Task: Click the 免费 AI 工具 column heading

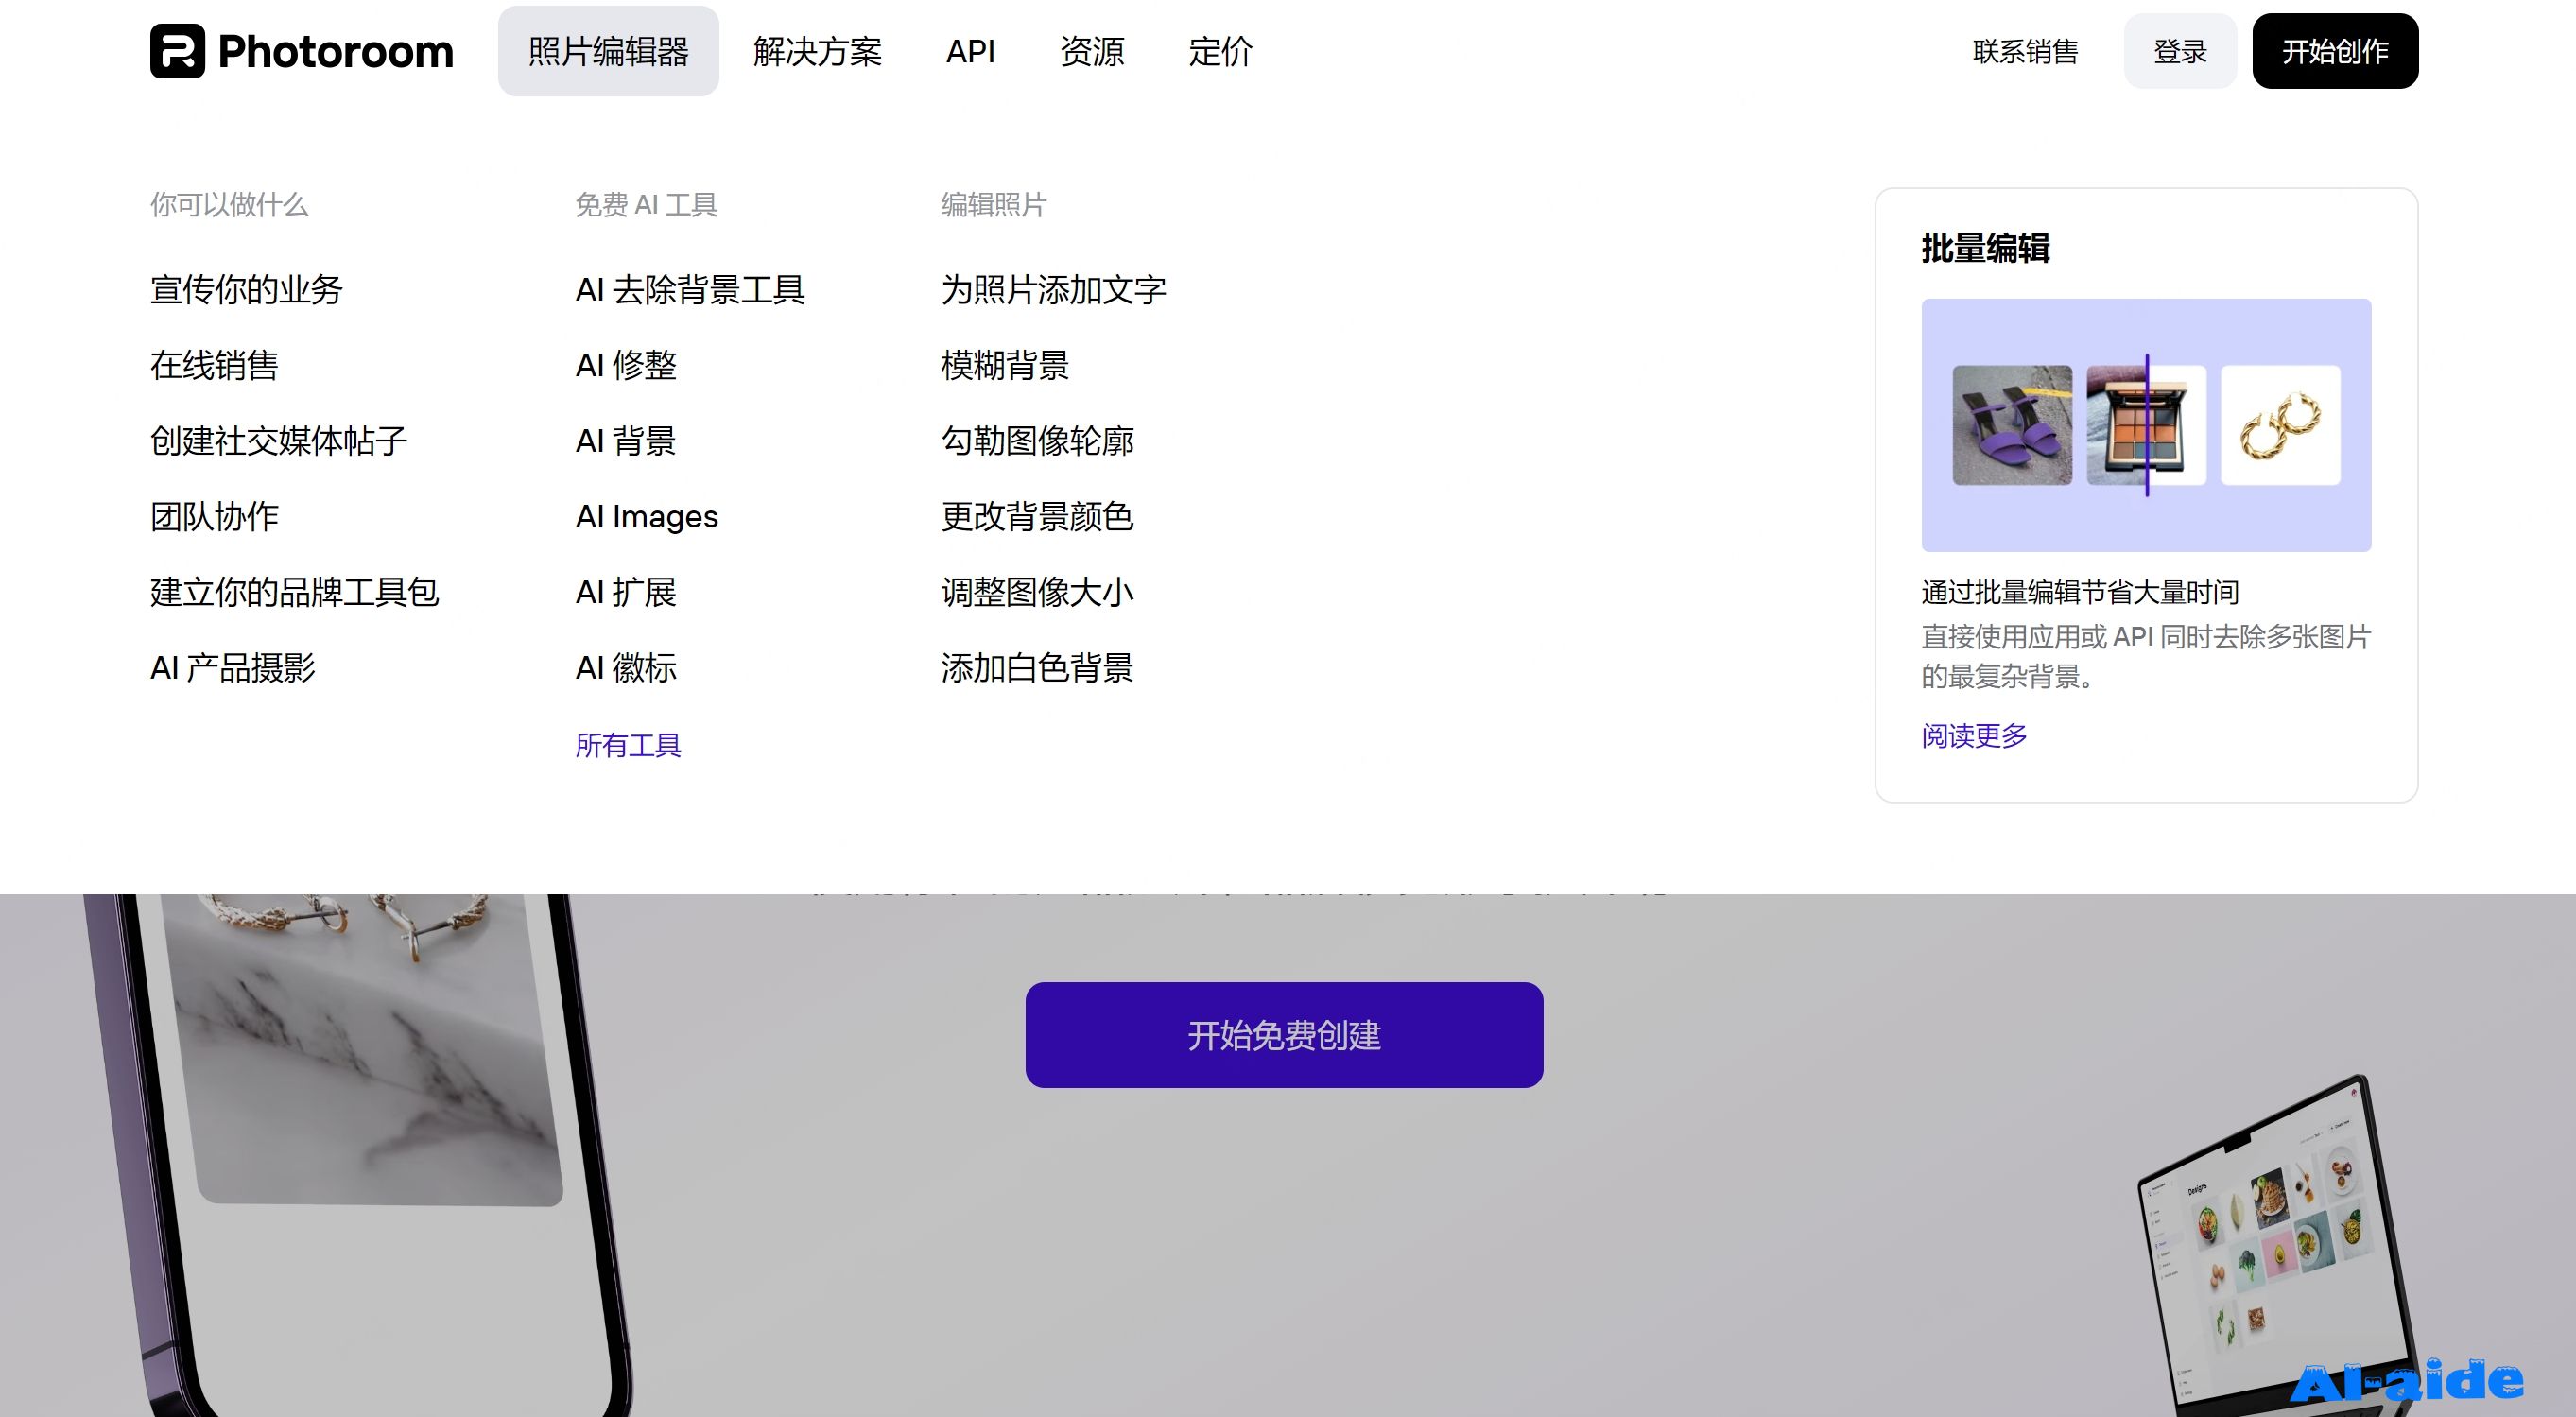Action: coord(646,205)
